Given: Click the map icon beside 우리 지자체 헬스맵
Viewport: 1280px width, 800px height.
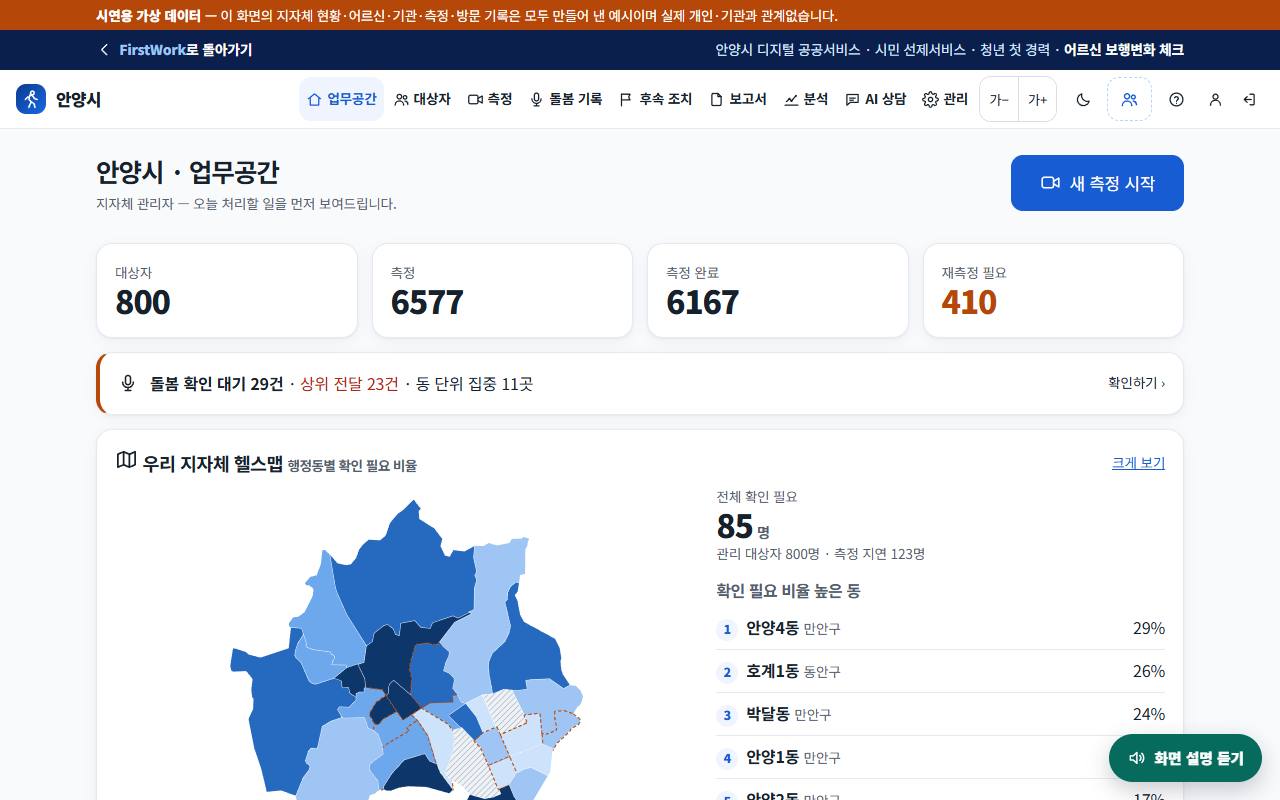Looking at the screenshot, I should pos(126,460).
